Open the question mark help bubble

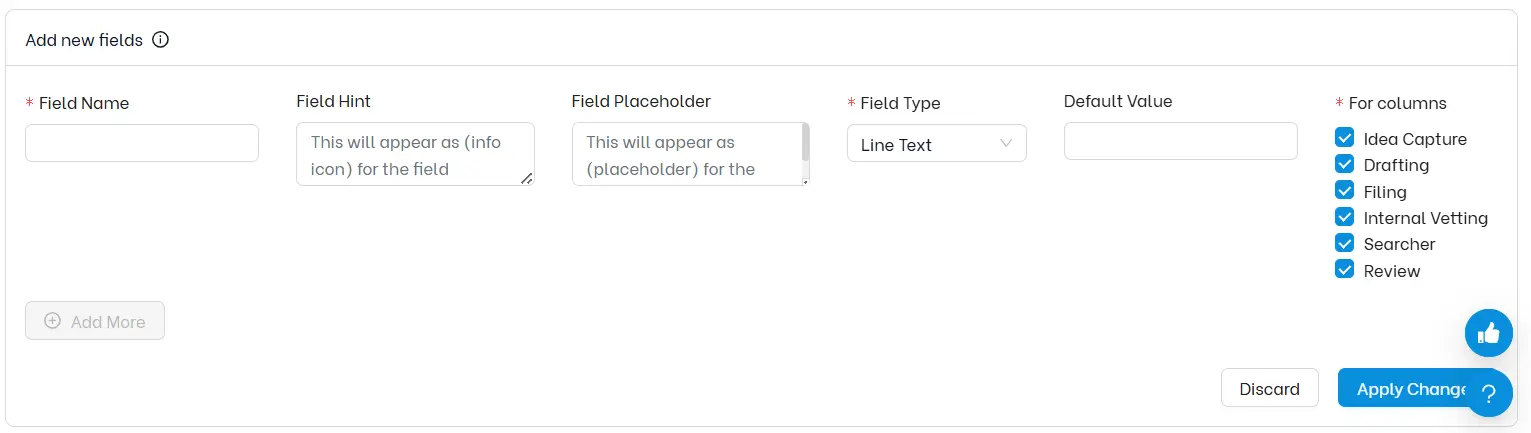pyautogui.click(x=1488, y=393)
